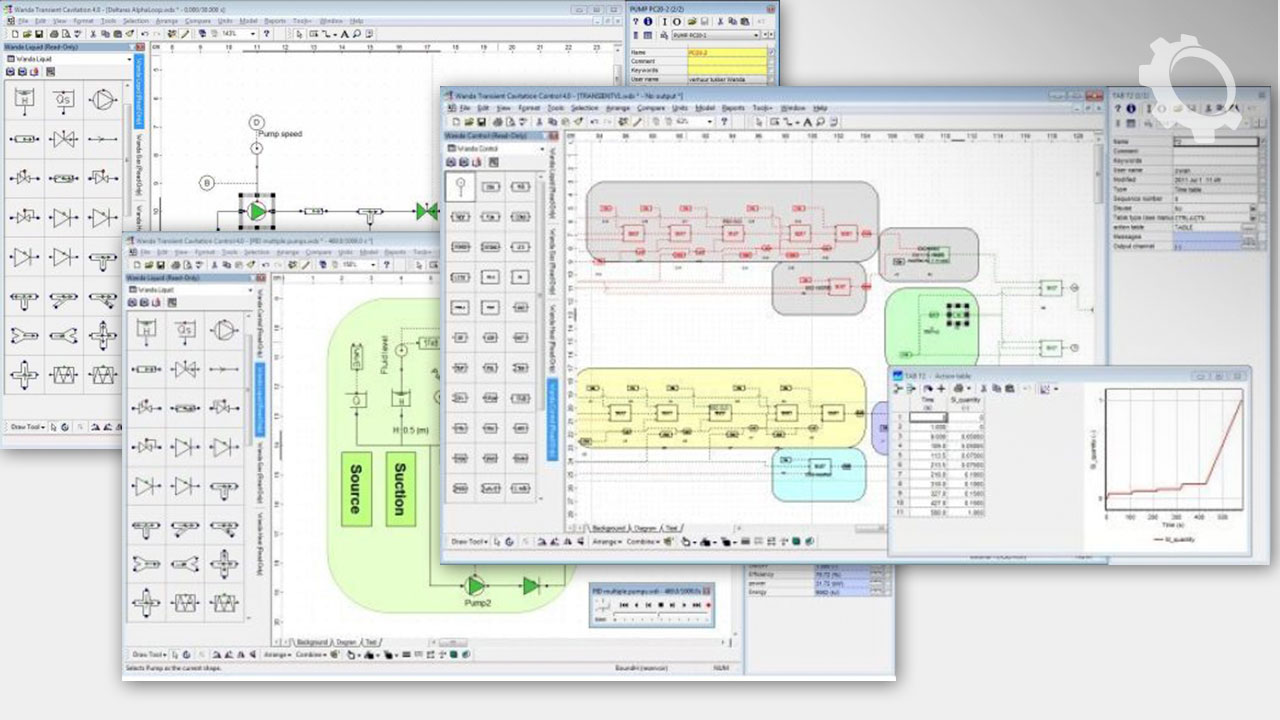Screen dimensions: 1280x720
Task: Open the Reports menu in the TRANSIENT window
Action: (733, 107)
